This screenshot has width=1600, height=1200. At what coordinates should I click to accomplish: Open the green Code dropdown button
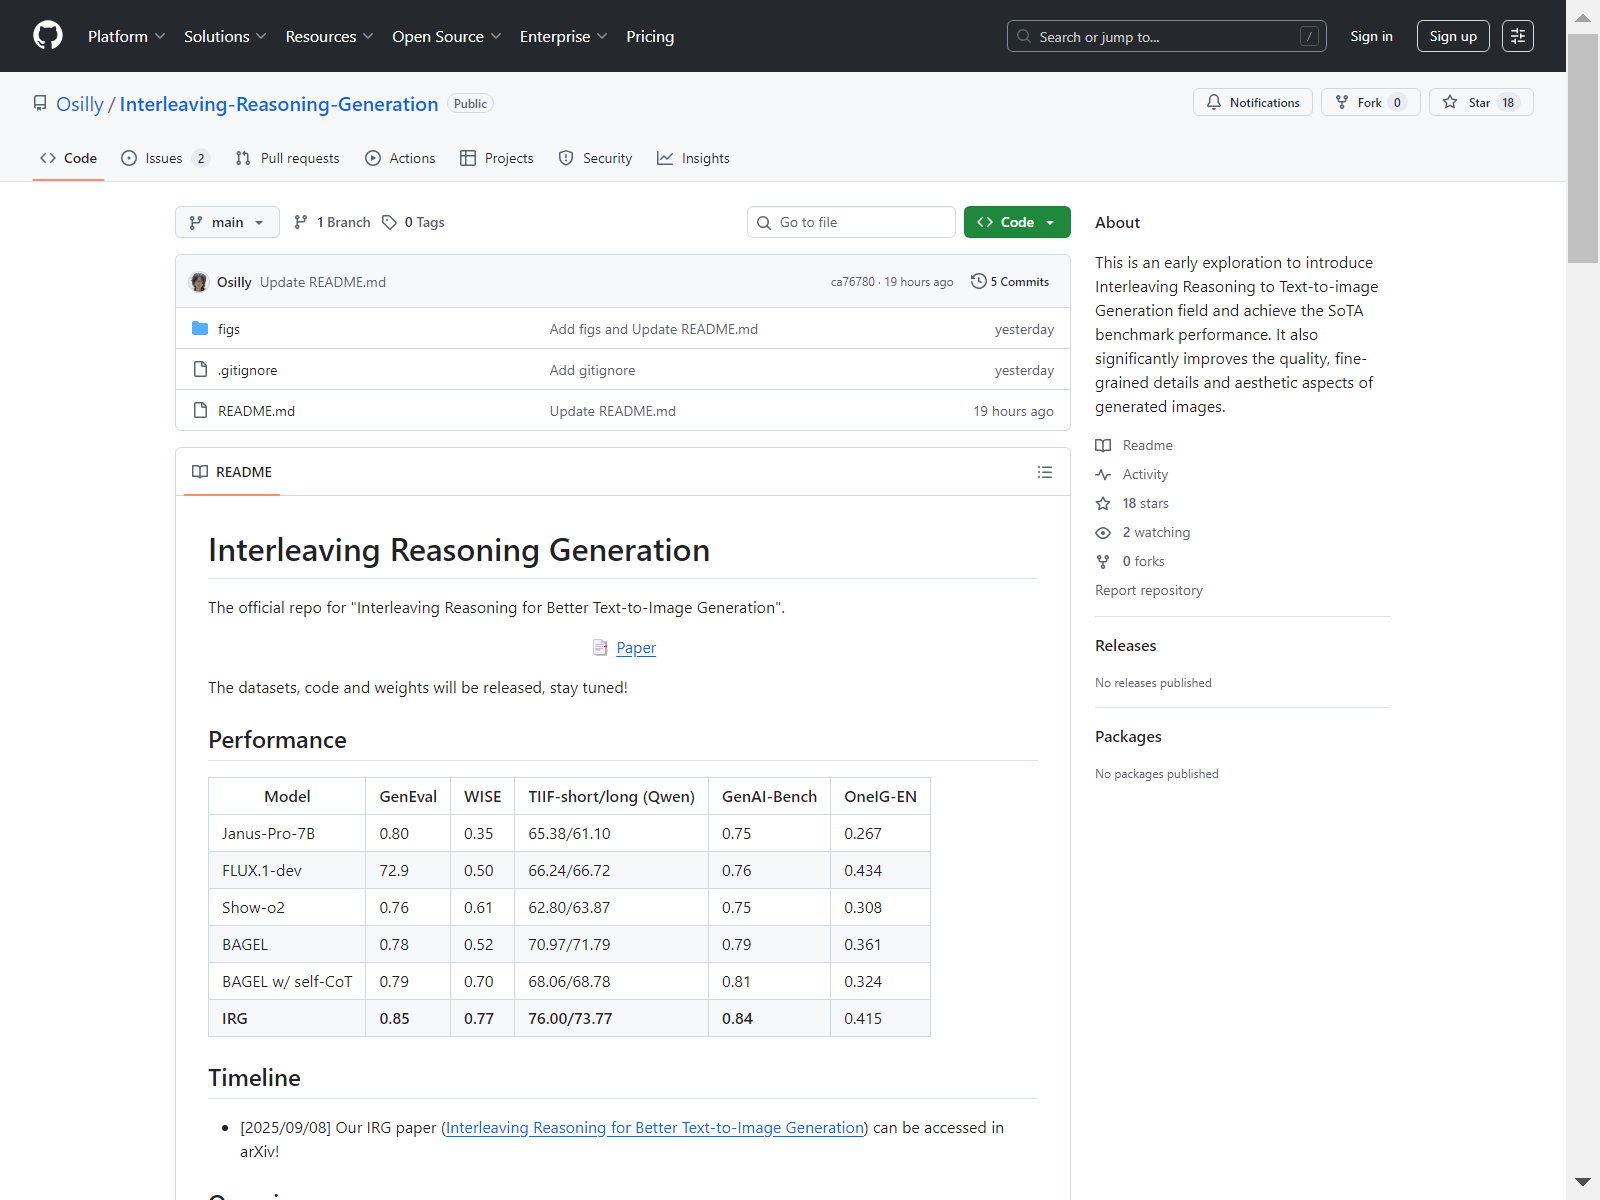(x=1017, y=222)
